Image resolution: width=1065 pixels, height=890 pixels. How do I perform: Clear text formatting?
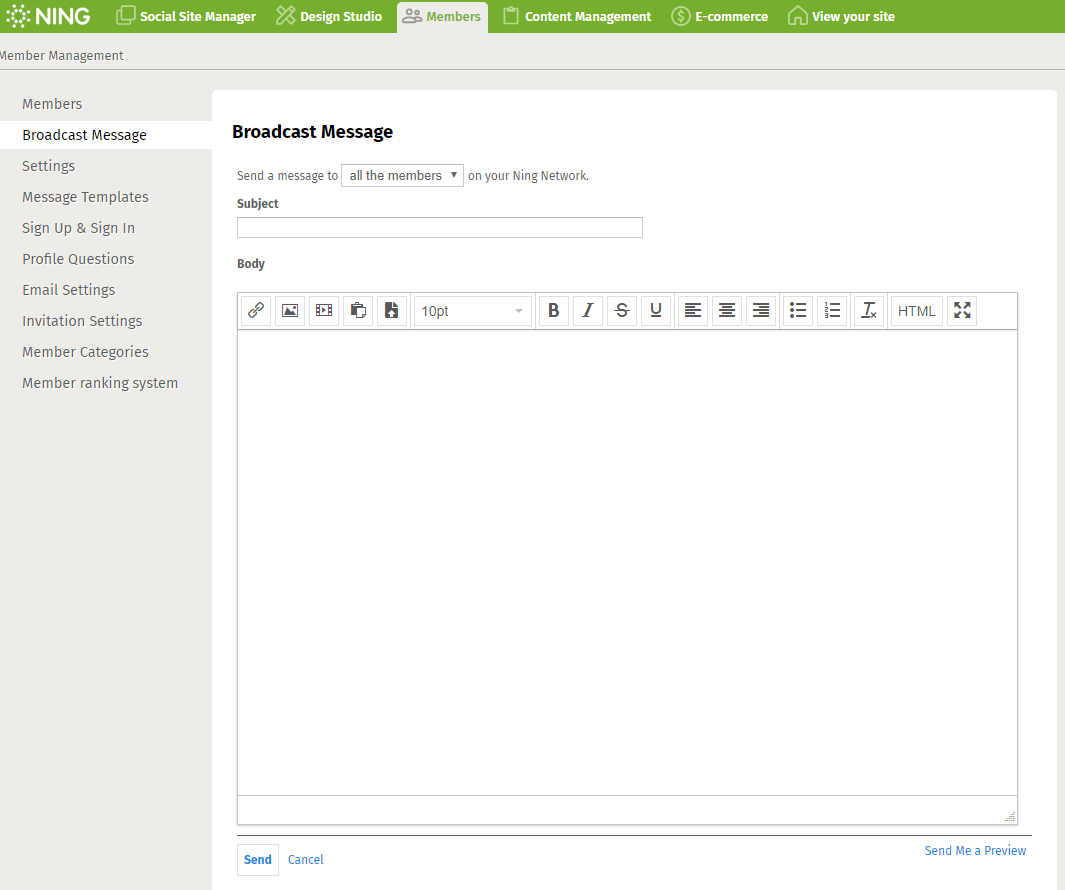[x=869, y=310]
